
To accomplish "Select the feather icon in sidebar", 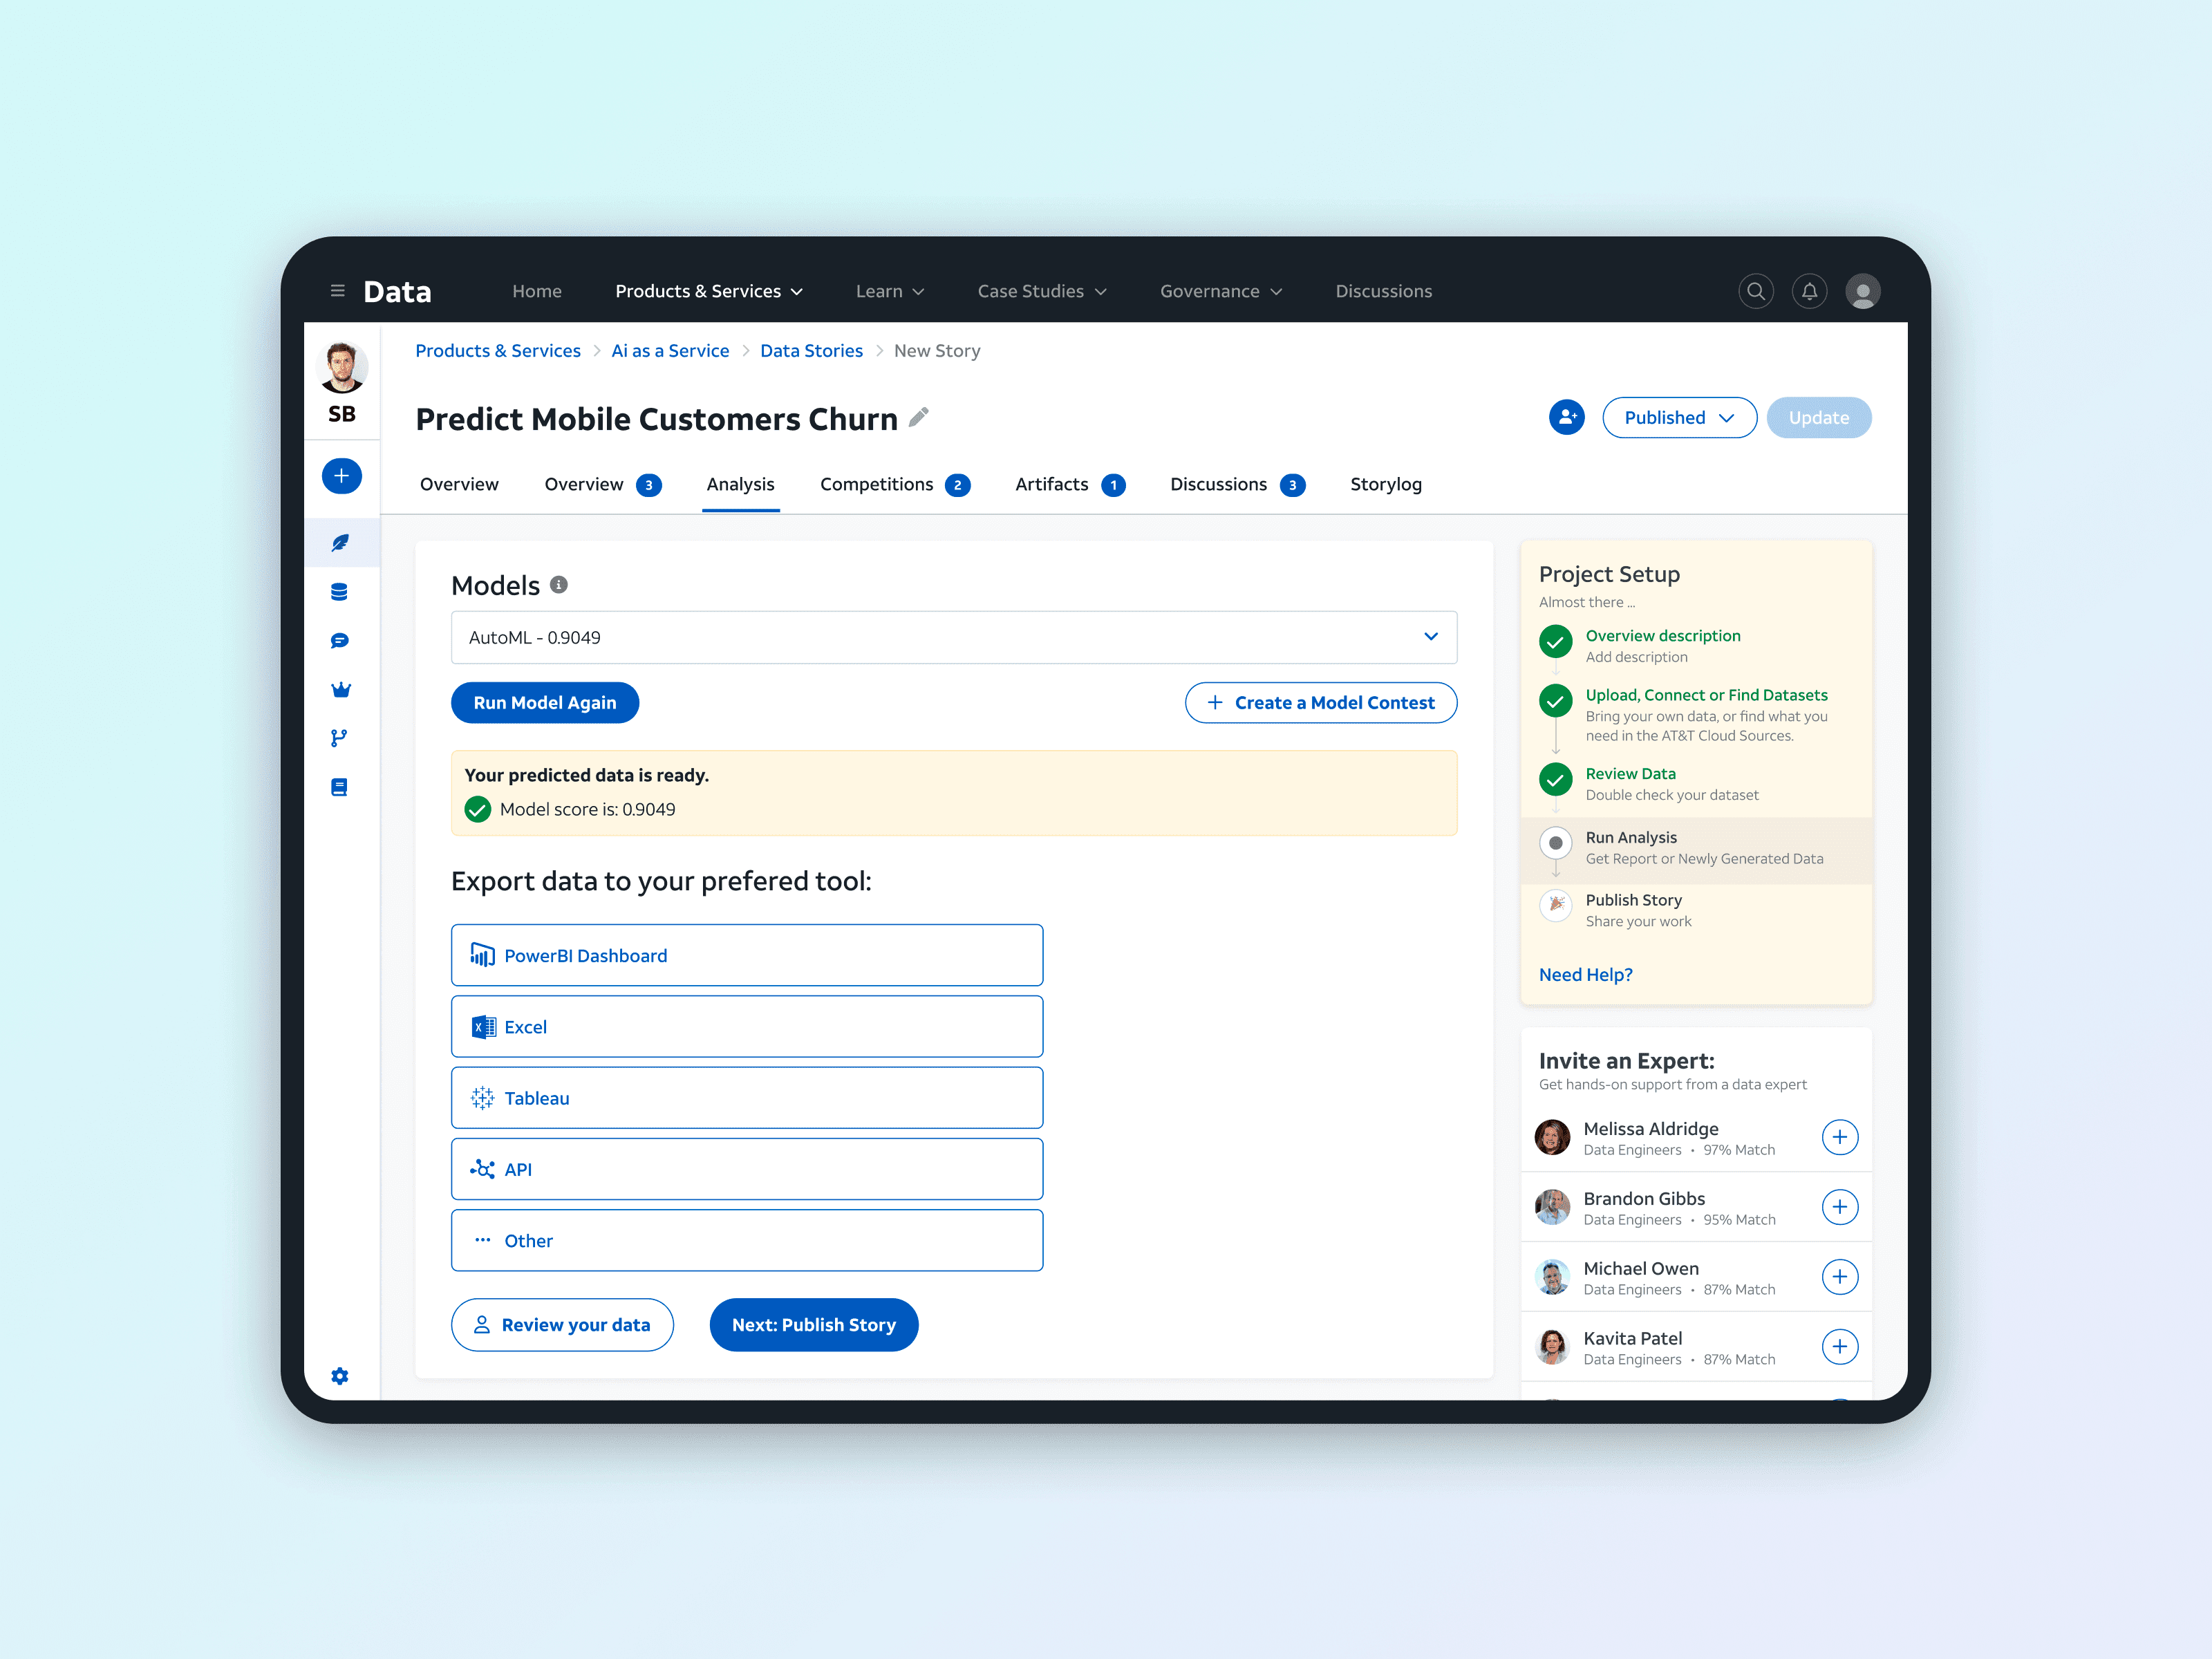I will point(340,543).
